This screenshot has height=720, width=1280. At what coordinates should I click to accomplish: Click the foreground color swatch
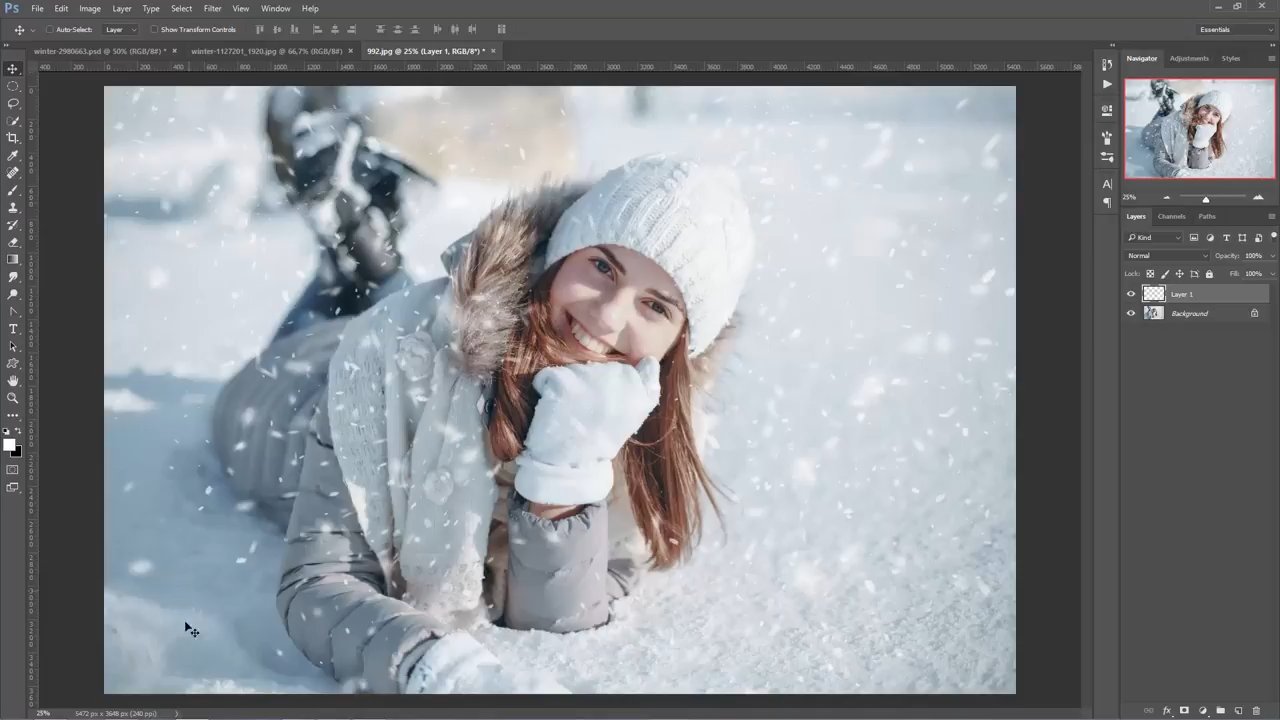coord(9,445)
